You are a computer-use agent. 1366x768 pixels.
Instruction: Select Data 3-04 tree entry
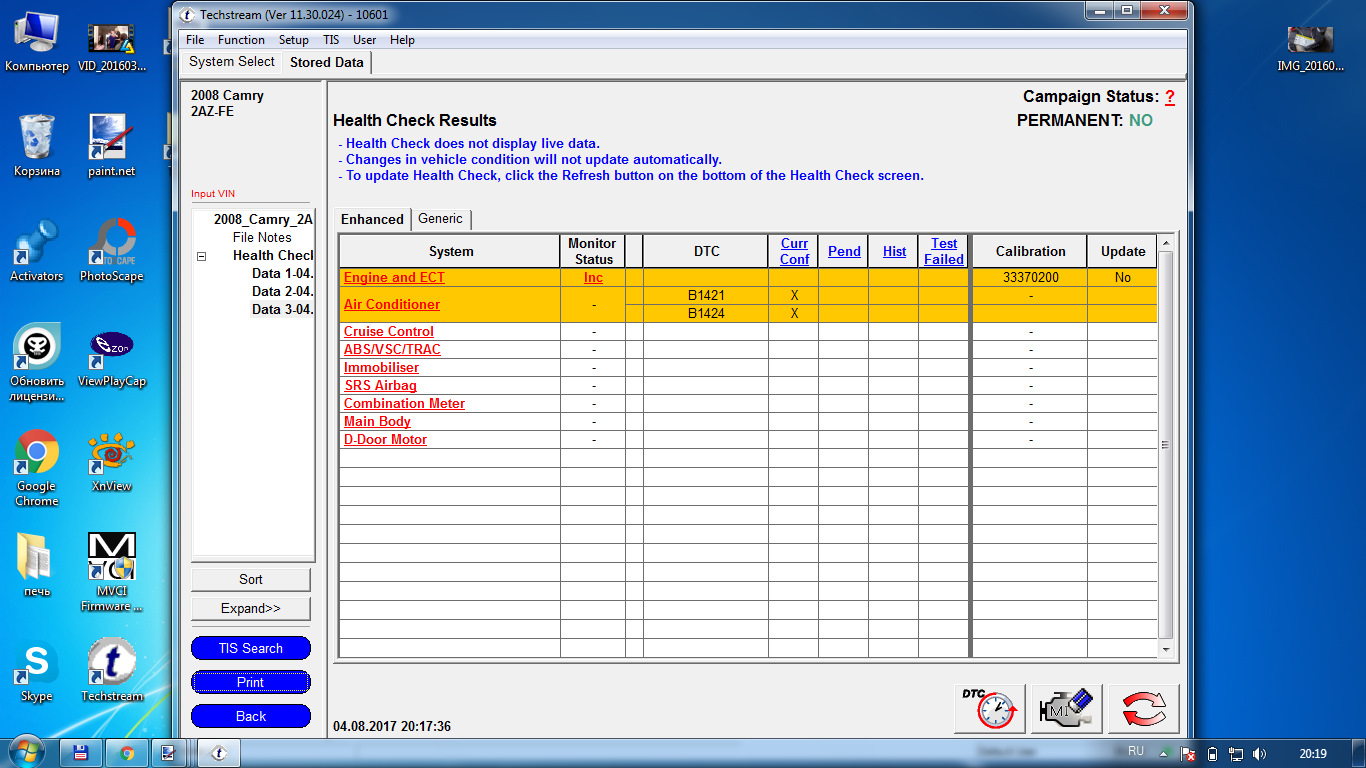(282, 309)
